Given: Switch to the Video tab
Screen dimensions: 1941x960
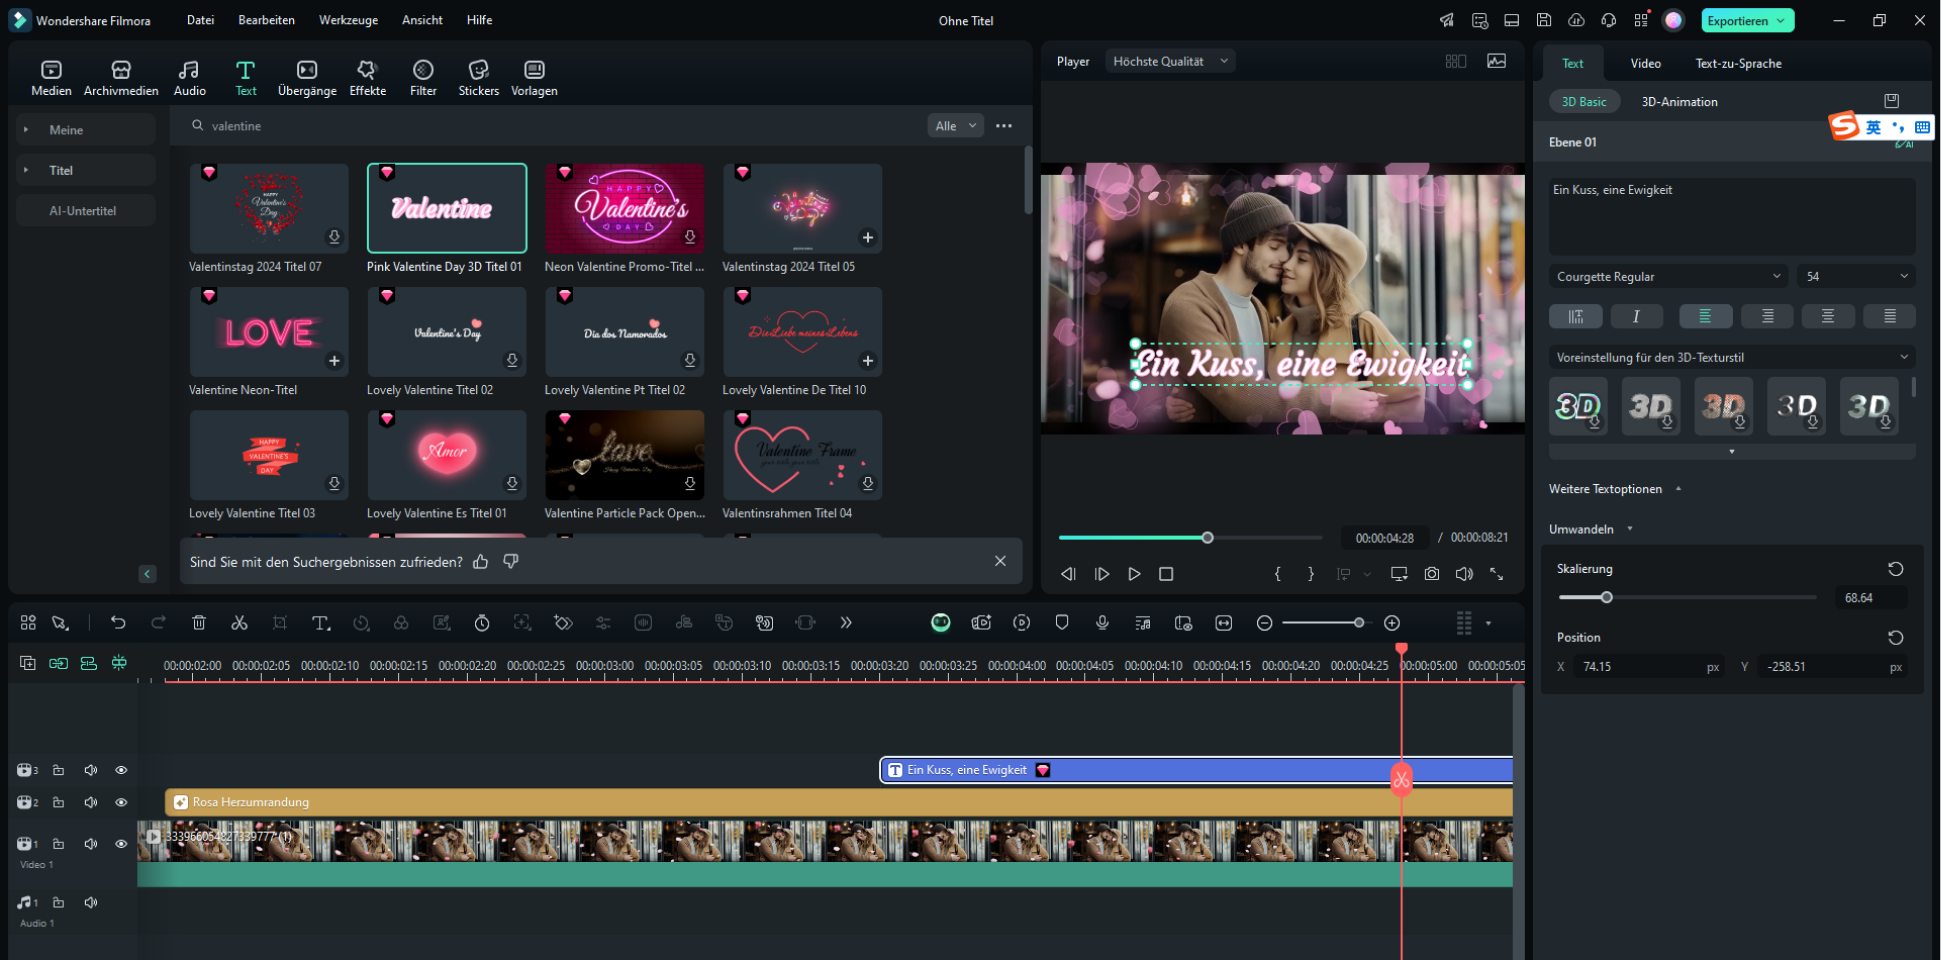Looking at the screenshot, I should pyautogui.click(x=1645, y=63).
